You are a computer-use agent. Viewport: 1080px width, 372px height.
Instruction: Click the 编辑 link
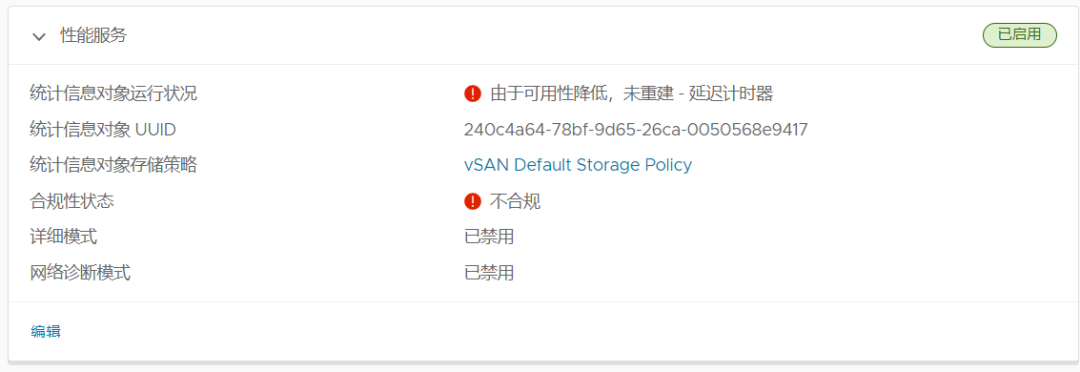(45, 331)
